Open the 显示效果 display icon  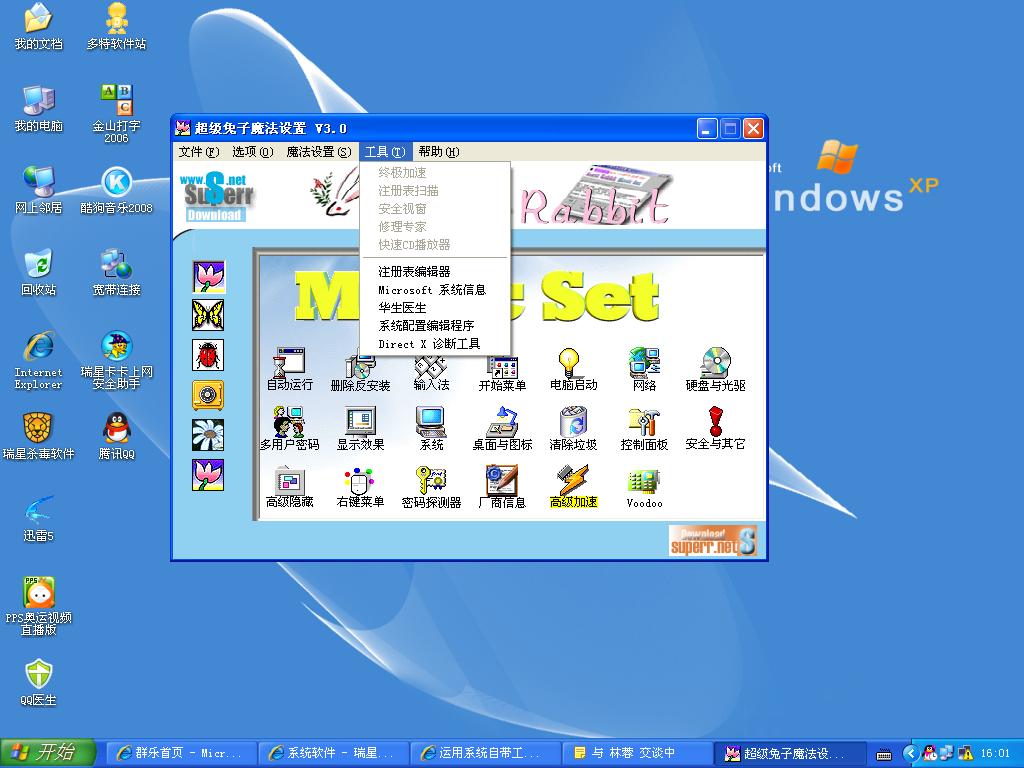point(360,428)
